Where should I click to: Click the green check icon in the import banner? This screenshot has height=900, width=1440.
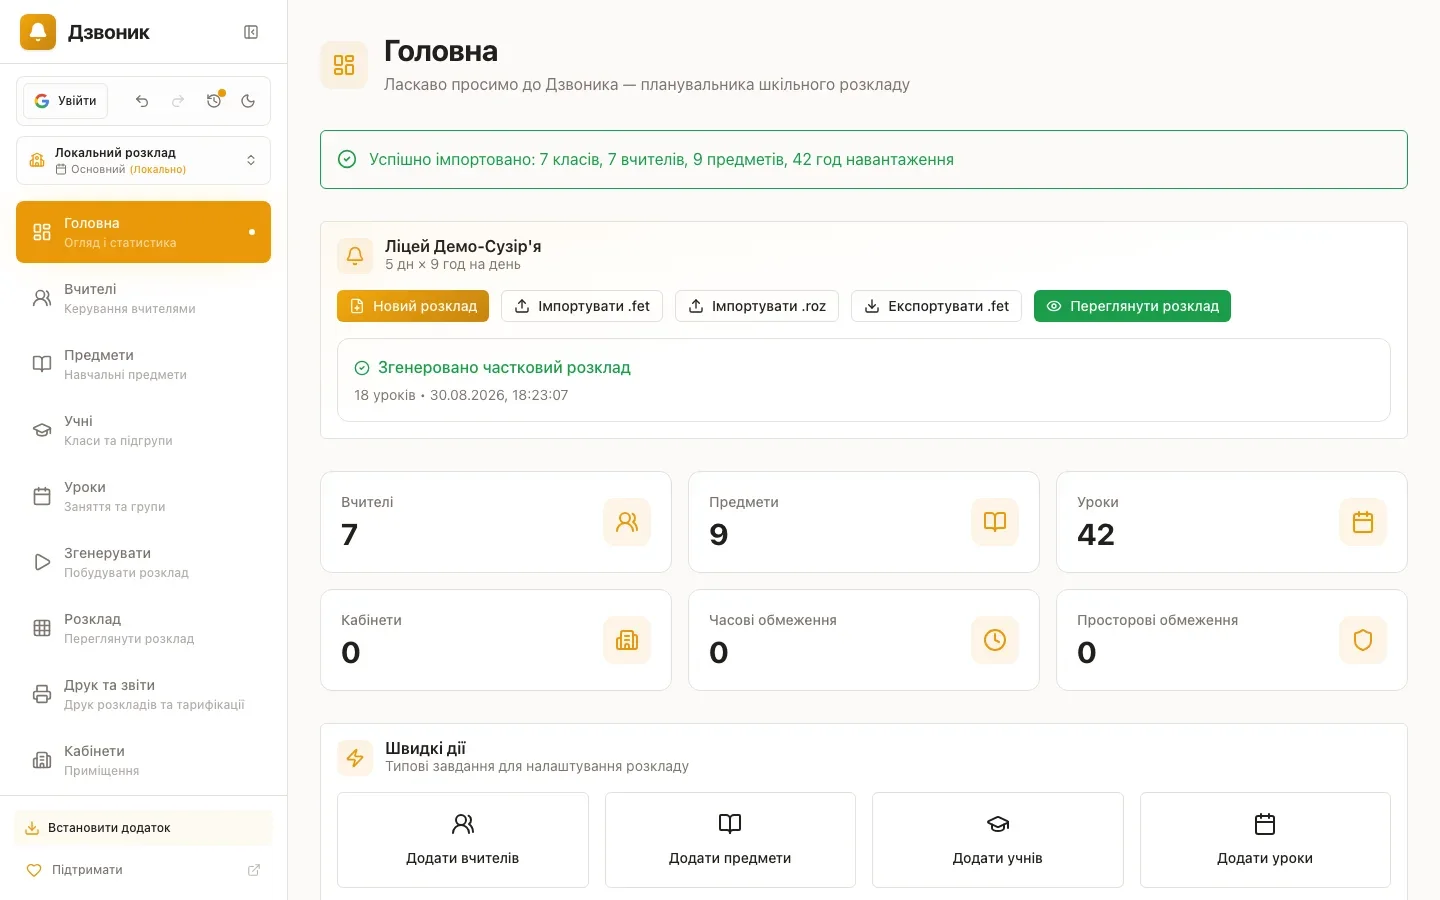point(347,159)
